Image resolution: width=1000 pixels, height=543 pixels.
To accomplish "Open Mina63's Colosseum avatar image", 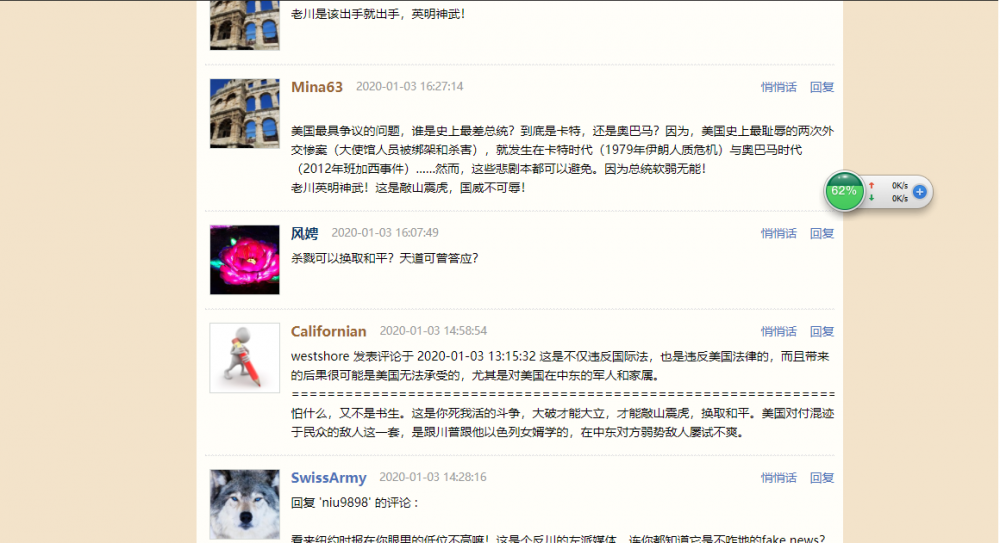I will (x=245, y=114).
